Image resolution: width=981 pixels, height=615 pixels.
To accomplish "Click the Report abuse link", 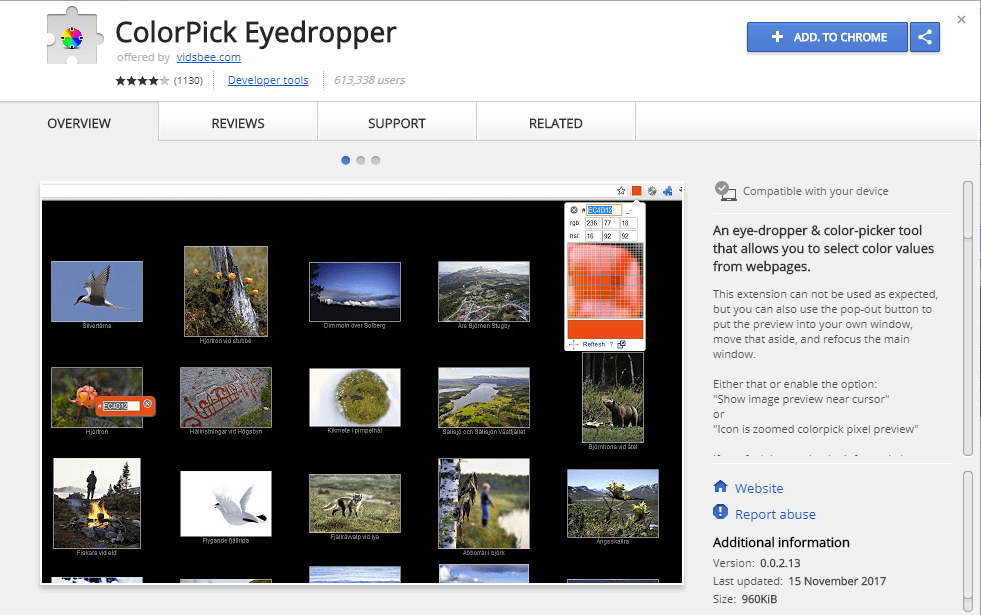I will 775,514.
